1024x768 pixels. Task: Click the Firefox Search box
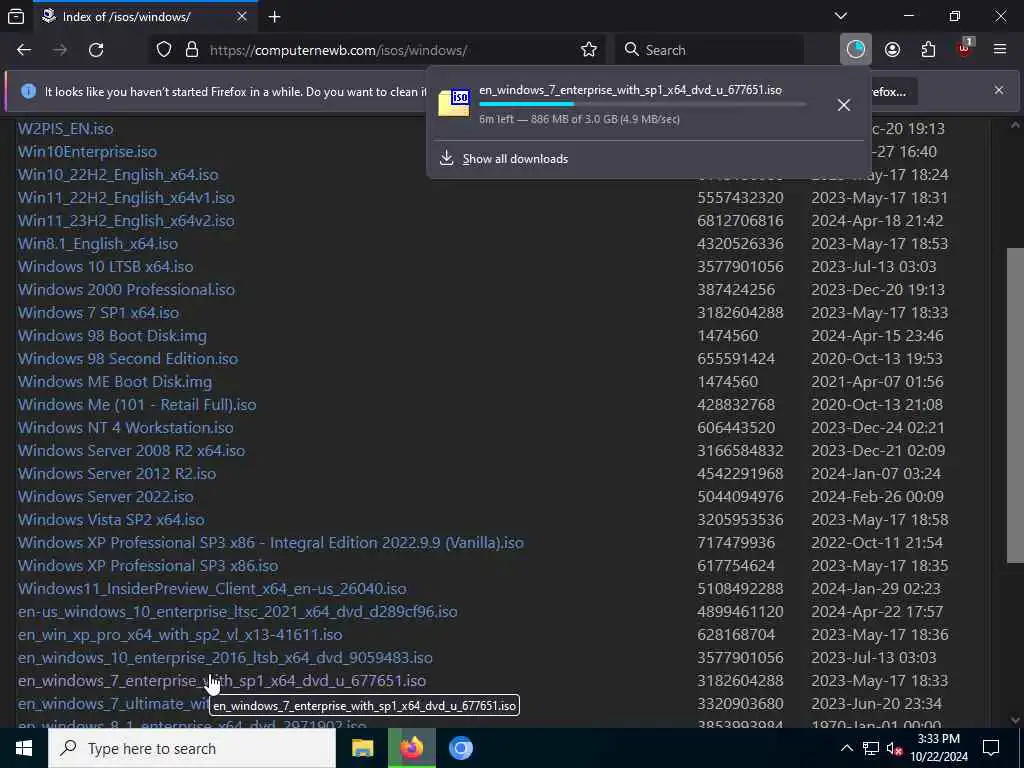(x=710, y=50)
